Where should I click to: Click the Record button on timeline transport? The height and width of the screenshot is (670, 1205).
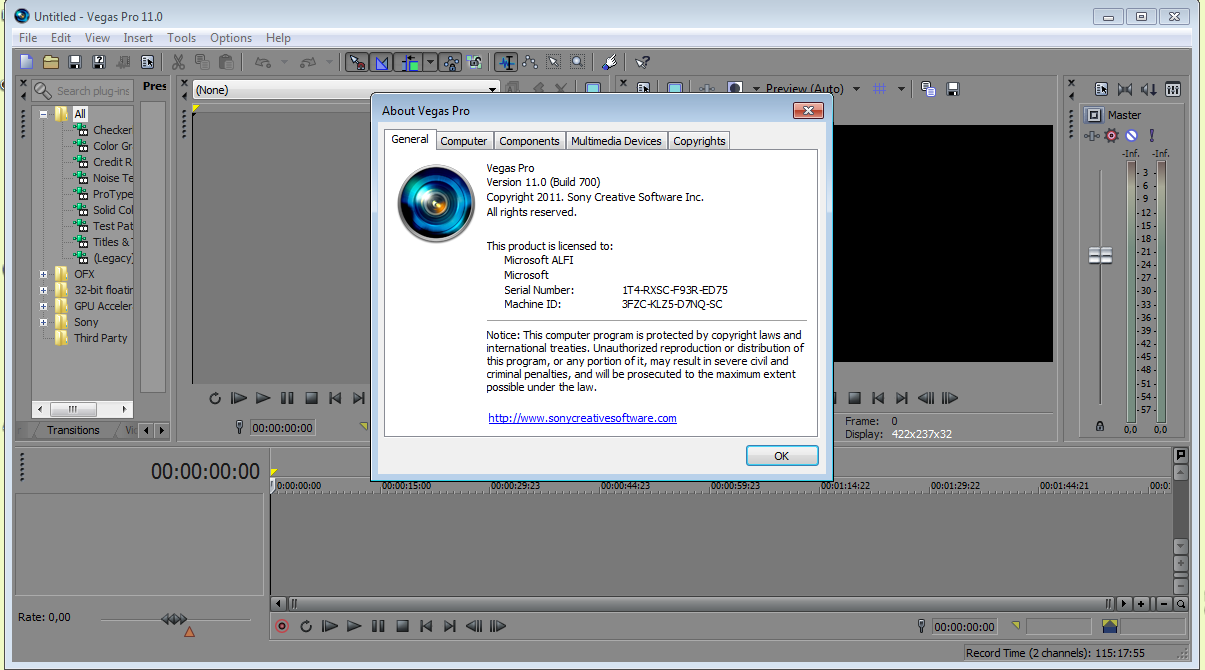pyautogui.click(x=282, y=626)
